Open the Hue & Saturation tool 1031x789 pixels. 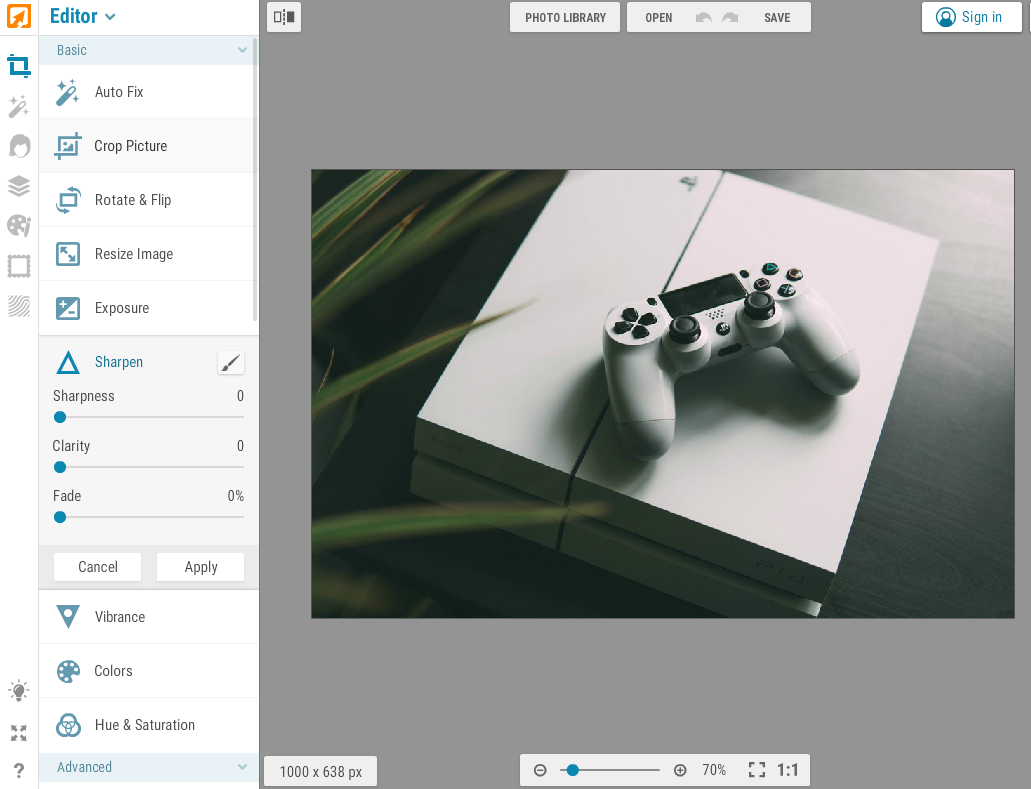click(149, 725)
